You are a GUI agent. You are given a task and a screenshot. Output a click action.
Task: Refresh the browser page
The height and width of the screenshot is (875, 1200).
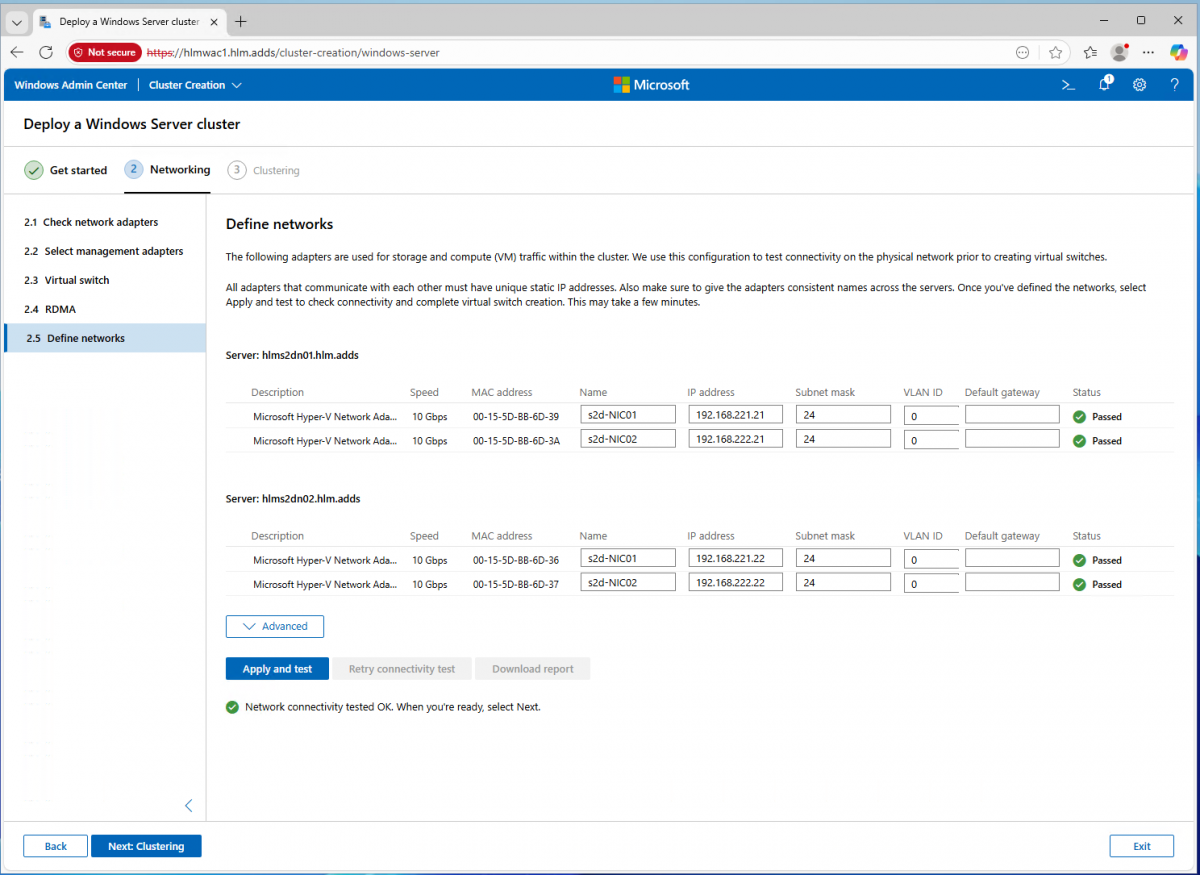pos(46,52)
